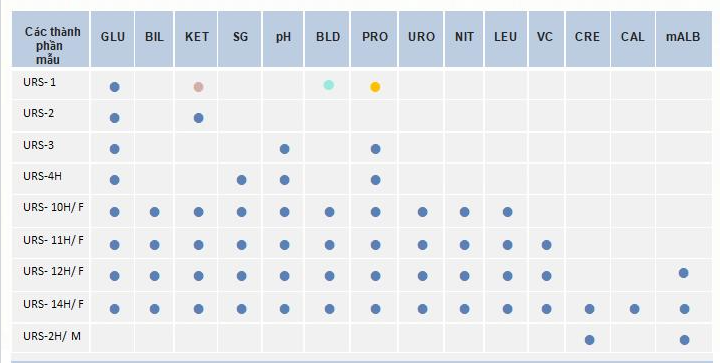Click the SG dot in URS-4H row
The image size is (720, 363).
(242, 180)
